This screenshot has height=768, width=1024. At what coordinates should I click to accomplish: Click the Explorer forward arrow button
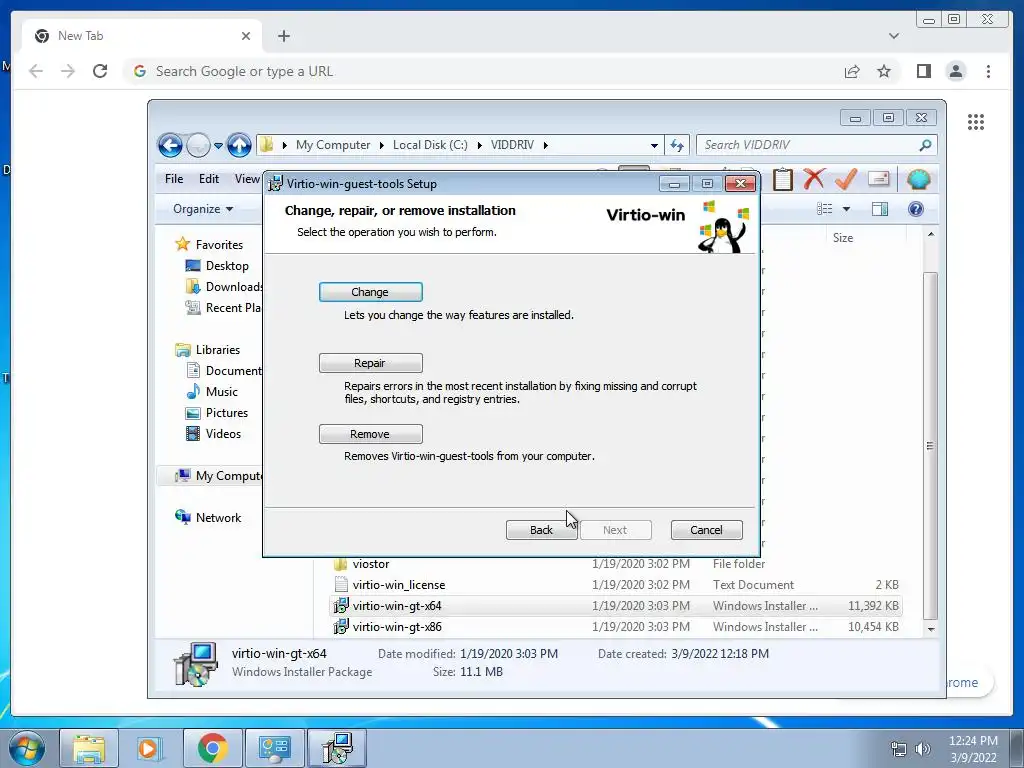coord(198,145)
